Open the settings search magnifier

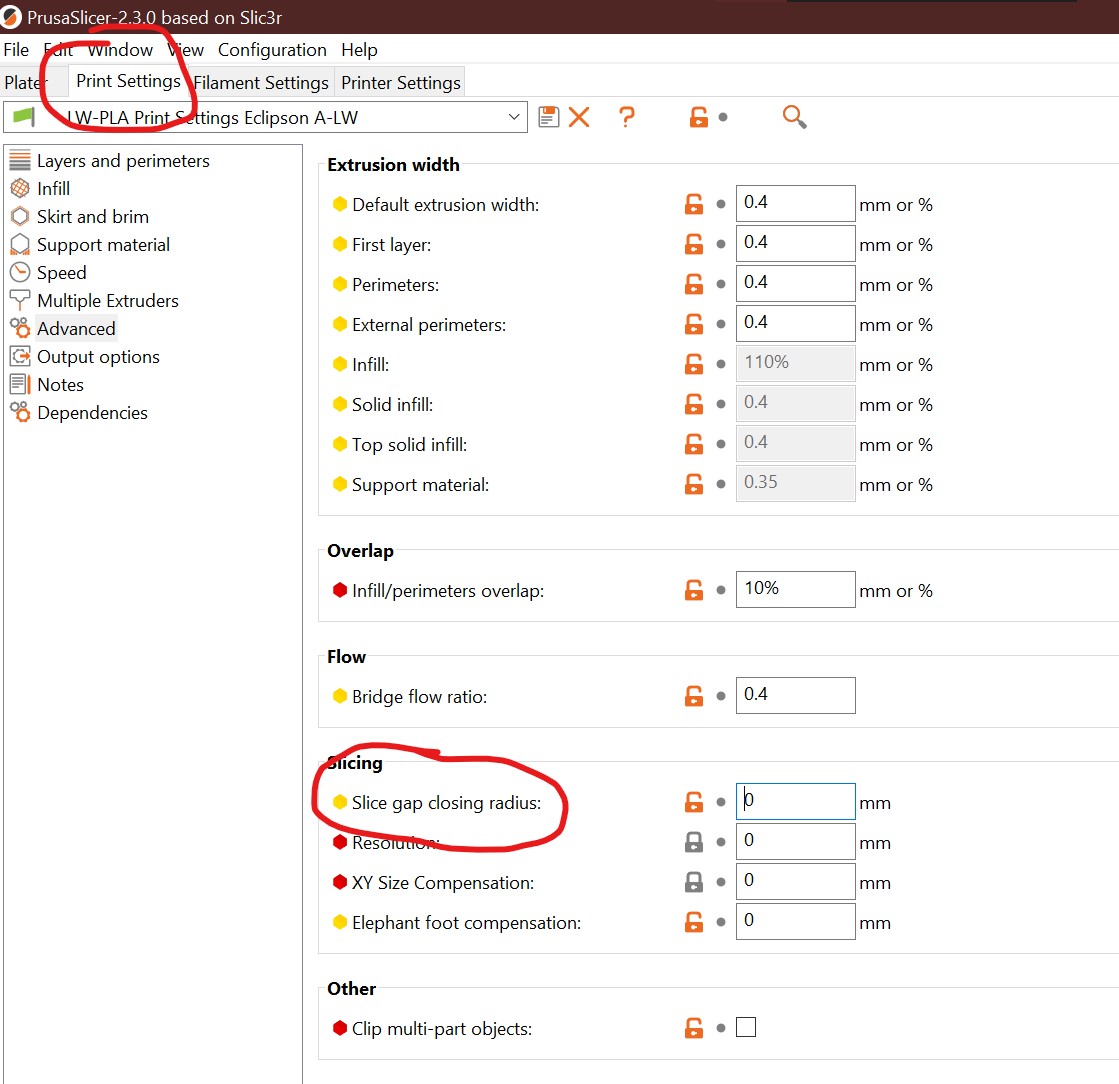tap(794, 117)
